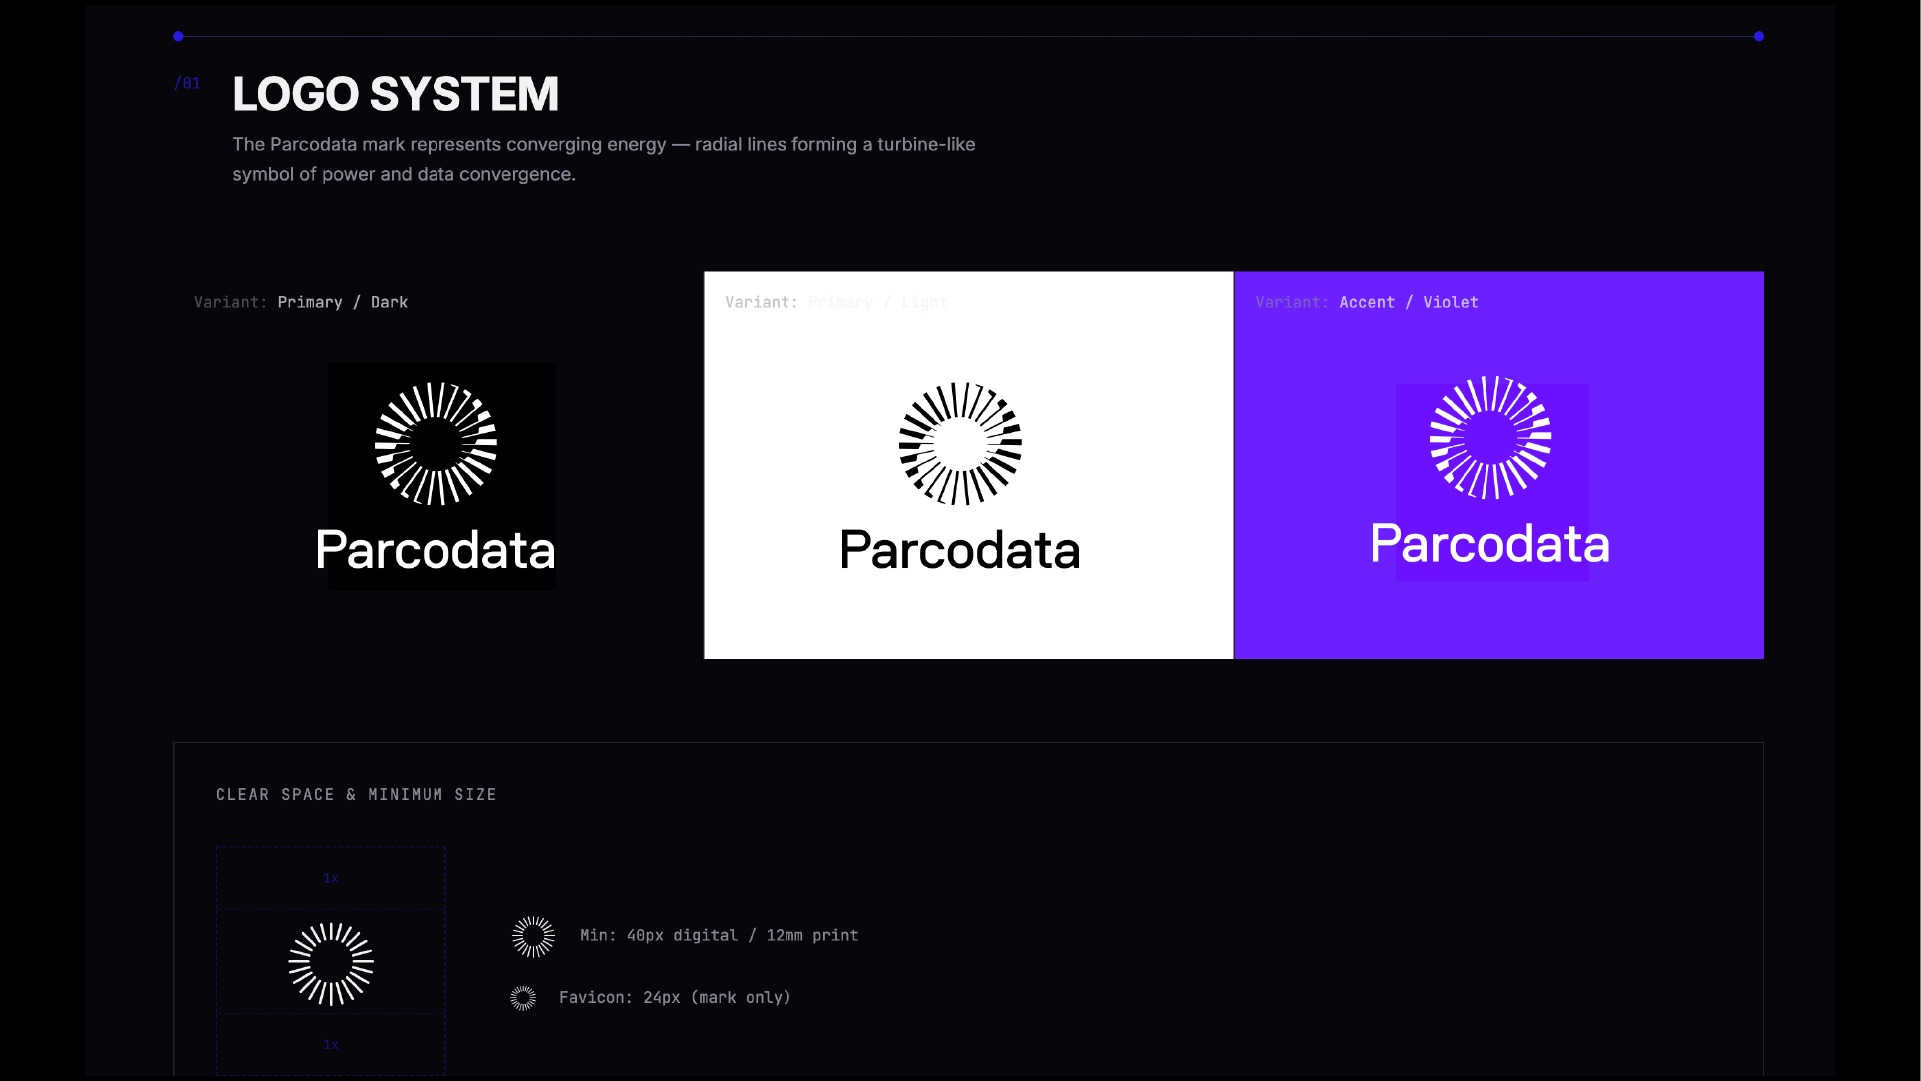Click the LOGO SYSTEM heading
This screenshot has height=1081, width=1921.
[395, 95]
